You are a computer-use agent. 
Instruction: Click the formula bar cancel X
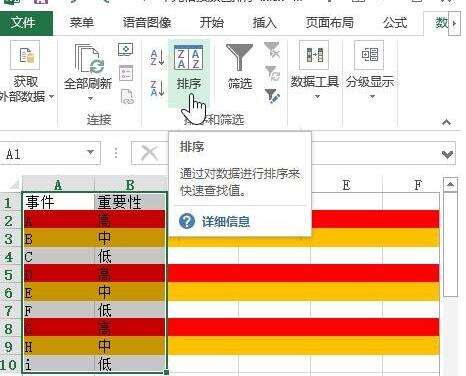150,153
